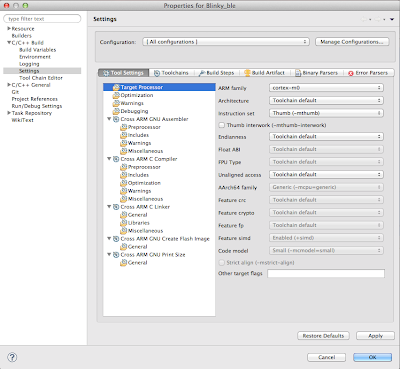
Task: Switch to the Build Steps tab
Action: (x=217, y=73)
